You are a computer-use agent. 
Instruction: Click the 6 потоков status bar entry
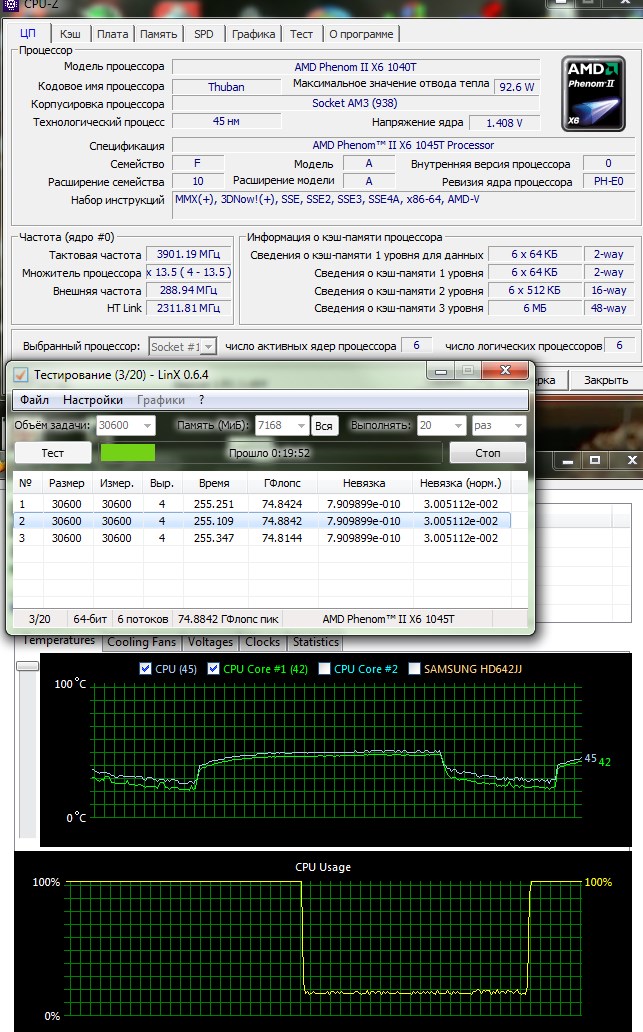tap(142, 619)
